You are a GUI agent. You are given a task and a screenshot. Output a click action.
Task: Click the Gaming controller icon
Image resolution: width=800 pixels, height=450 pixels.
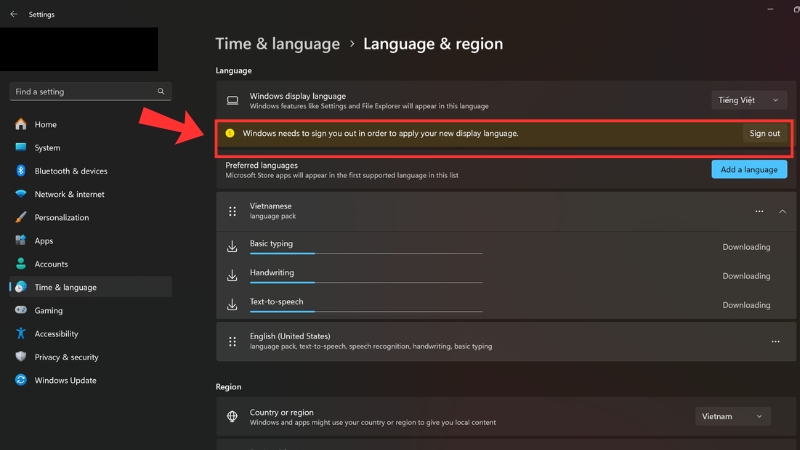click(21, 310)
